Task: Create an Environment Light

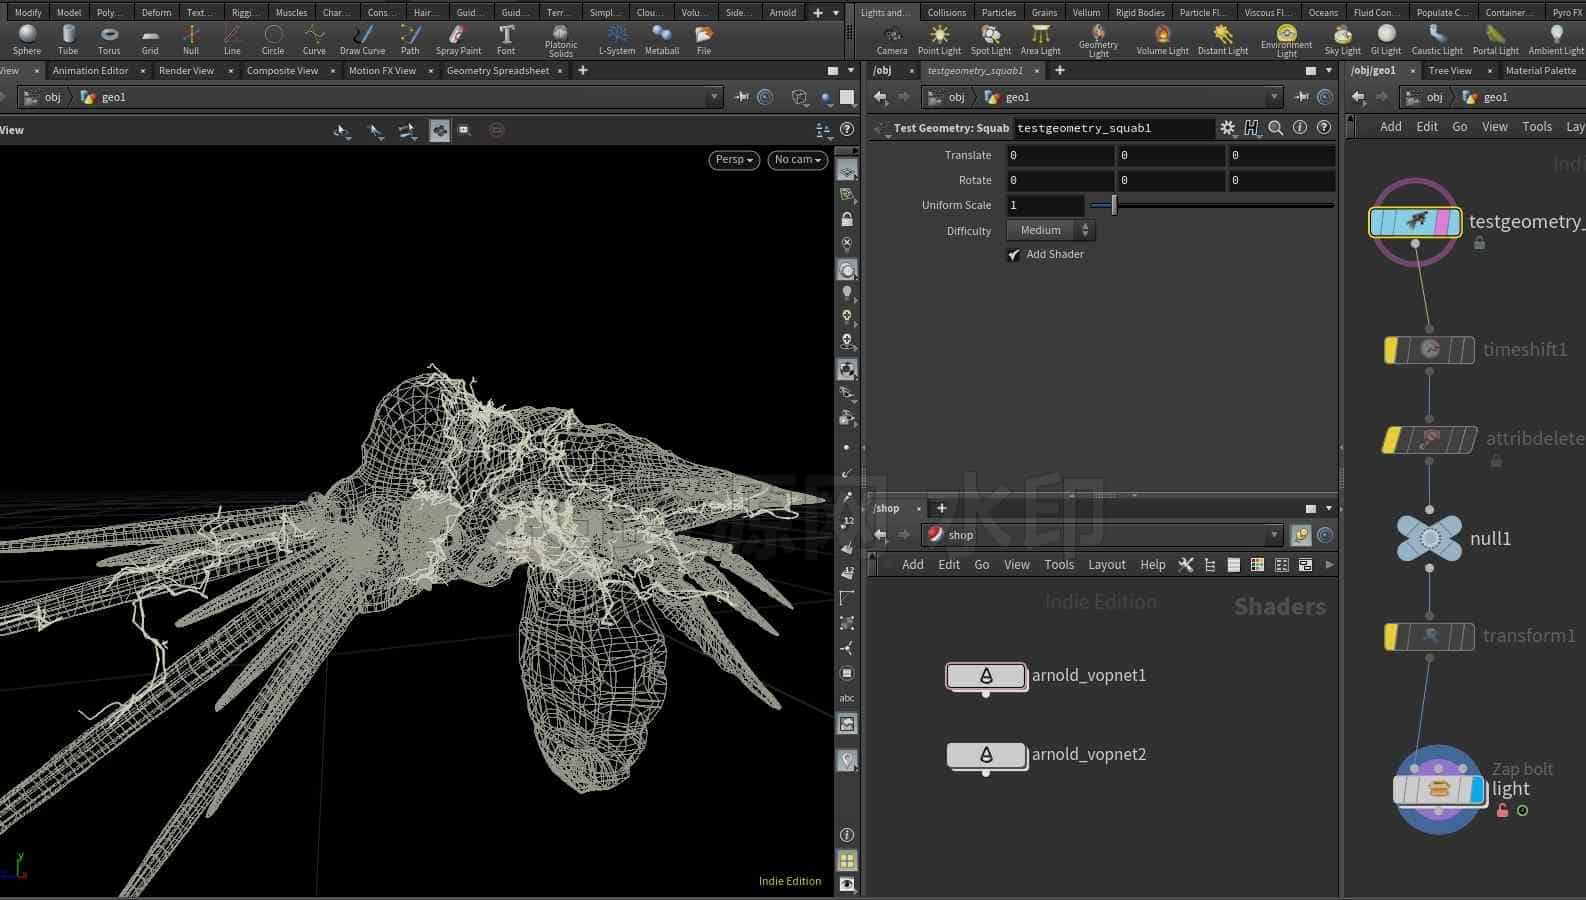Action: click(1286, 41)
